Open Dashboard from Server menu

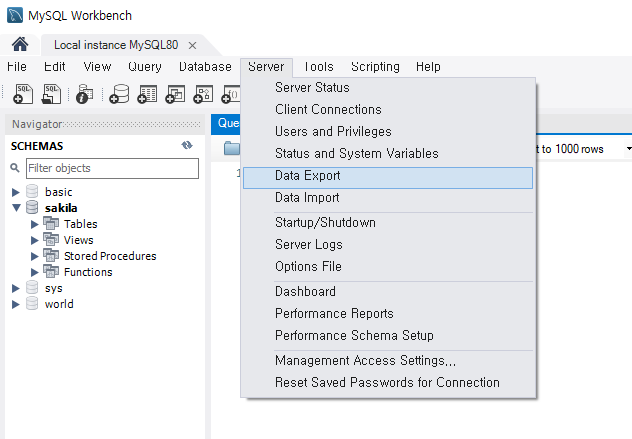[x=388, y=292]
